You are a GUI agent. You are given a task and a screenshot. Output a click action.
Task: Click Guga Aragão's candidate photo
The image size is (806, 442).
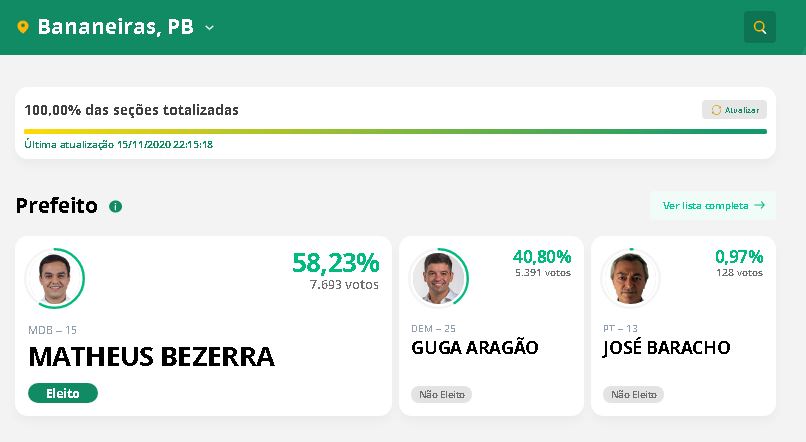(x=438, y=278)
